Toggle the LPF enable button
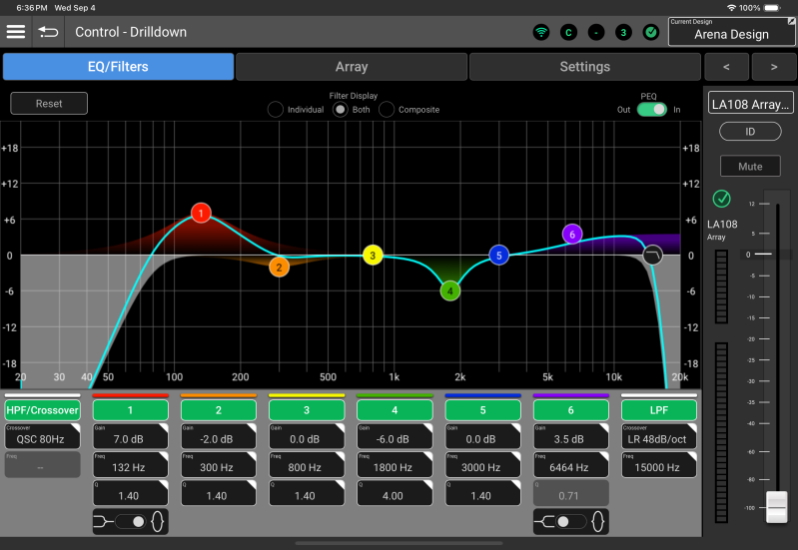This screenshot has height=550, width=798. (x=659, y=410)
